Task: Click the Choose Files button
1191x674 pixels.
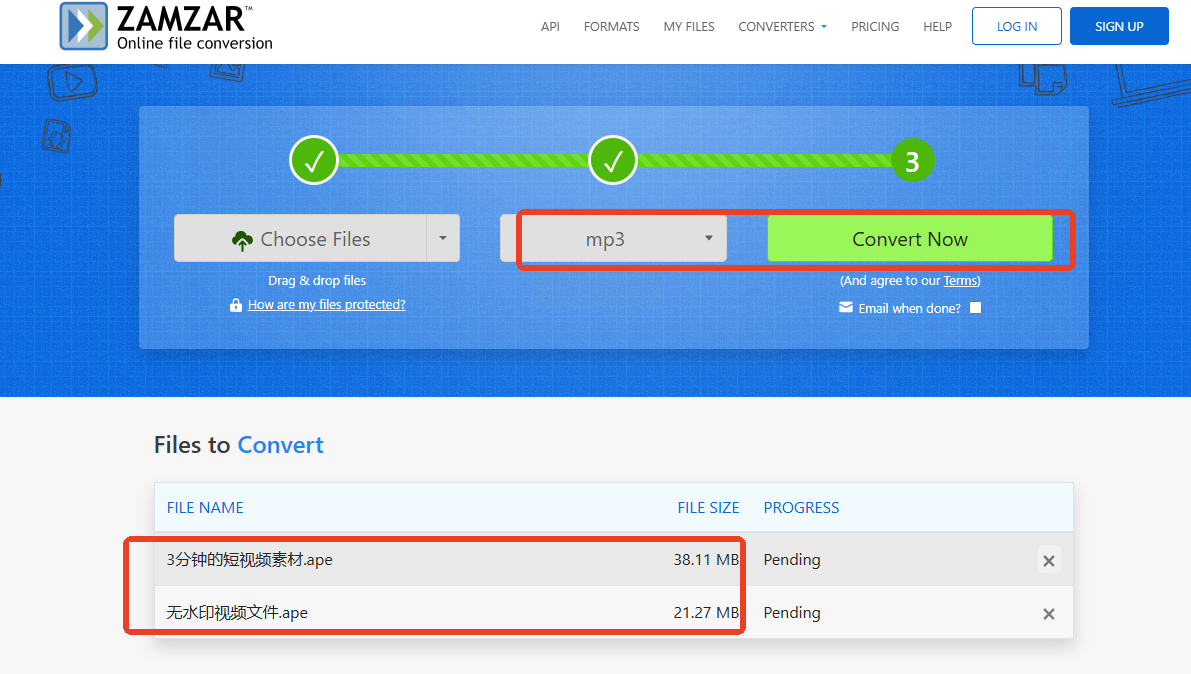Action: [300, 239]
